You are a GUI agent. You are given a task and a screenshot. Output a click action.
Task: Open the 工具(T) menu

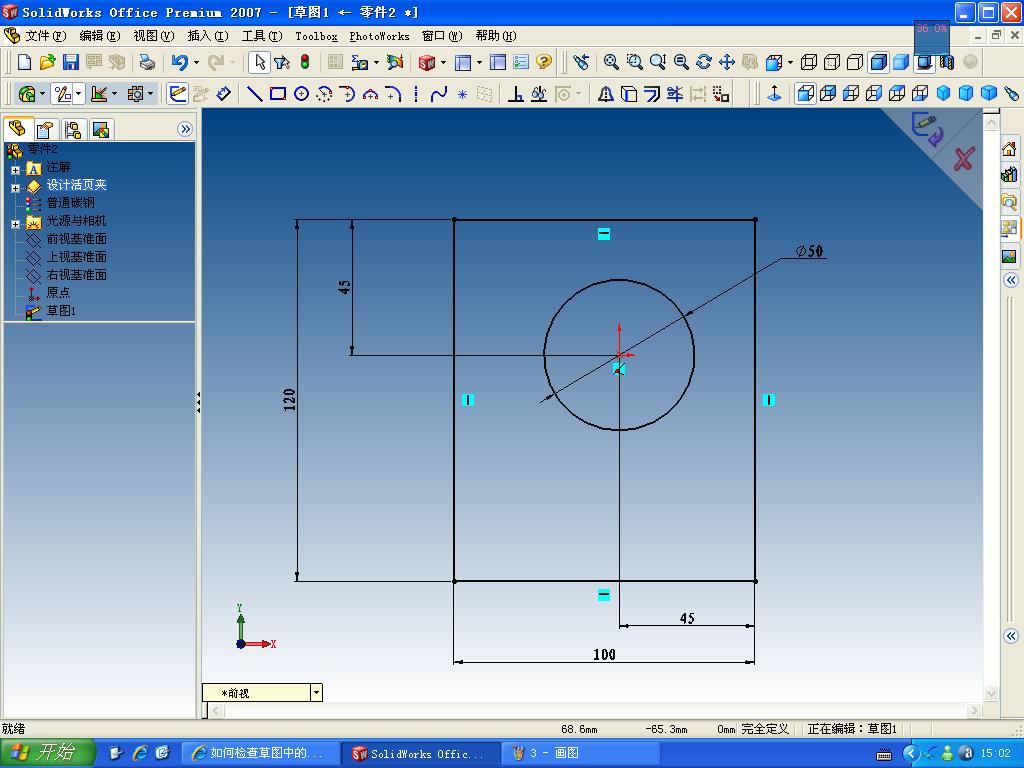(x=262, y=36)
